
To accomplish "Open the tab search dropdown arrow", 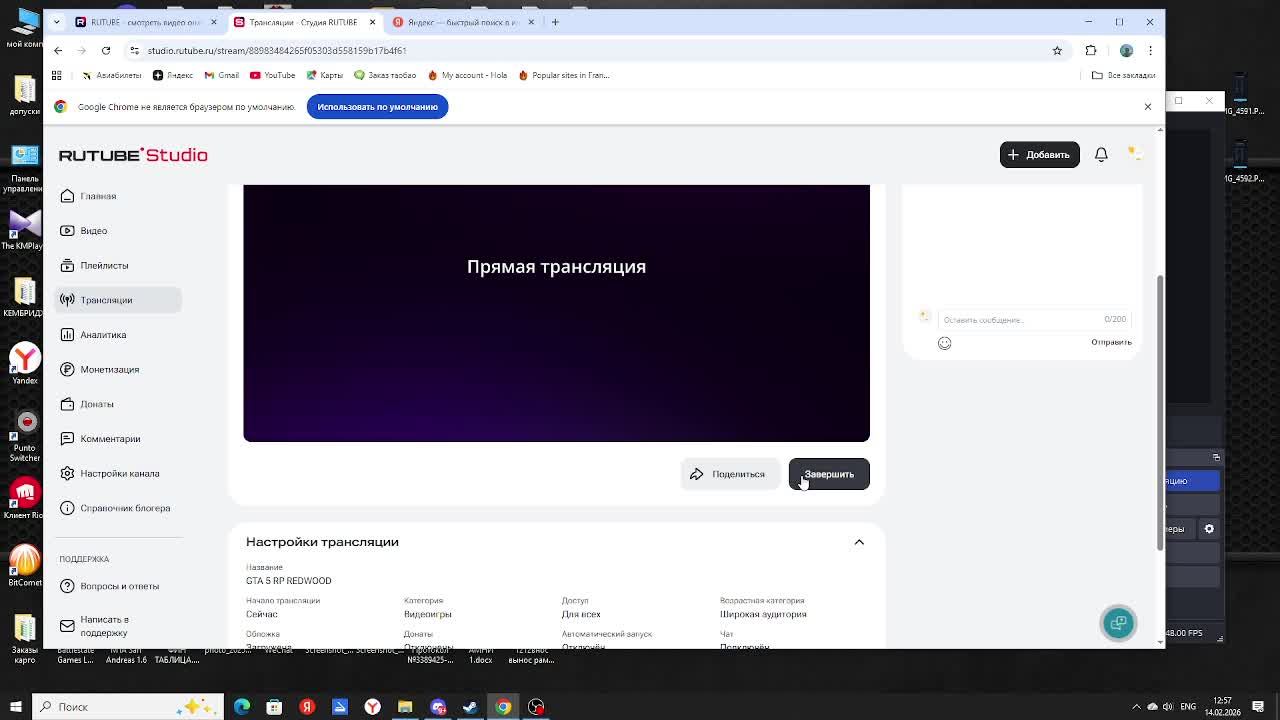I will [x=55, y=22].
